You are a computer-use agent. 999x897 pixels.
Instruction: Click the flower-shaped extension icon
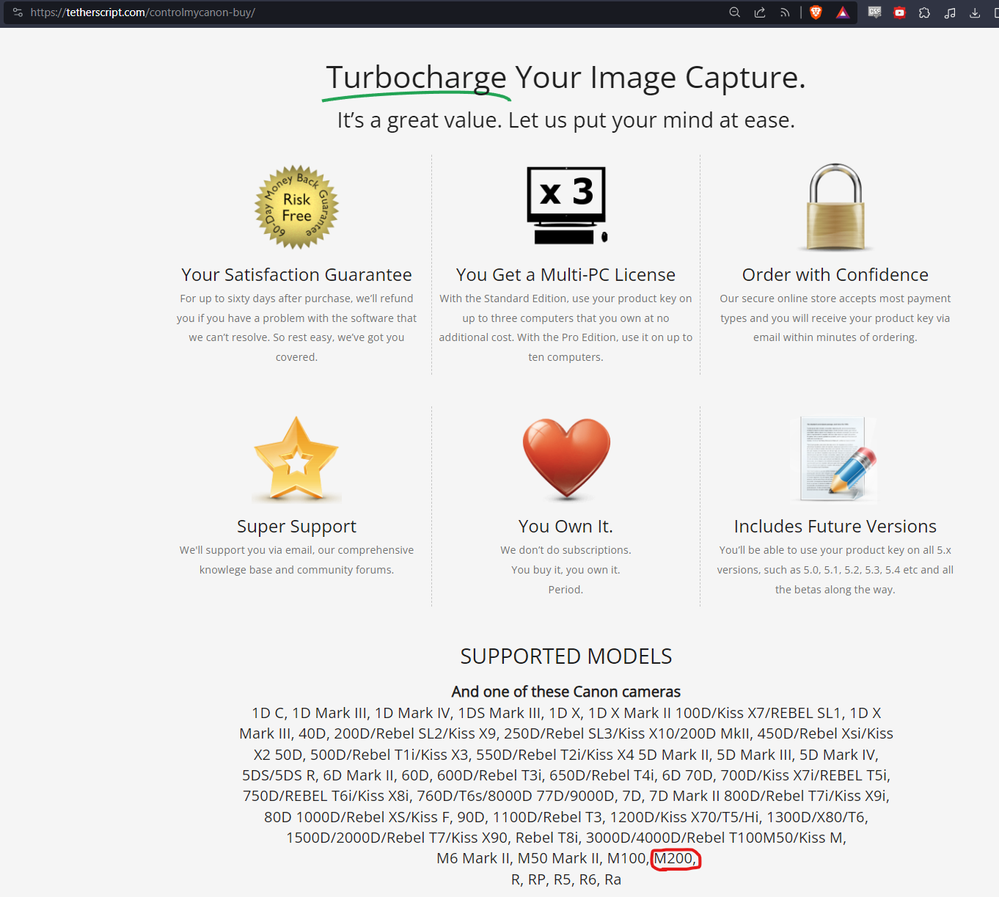pos(924,12)
